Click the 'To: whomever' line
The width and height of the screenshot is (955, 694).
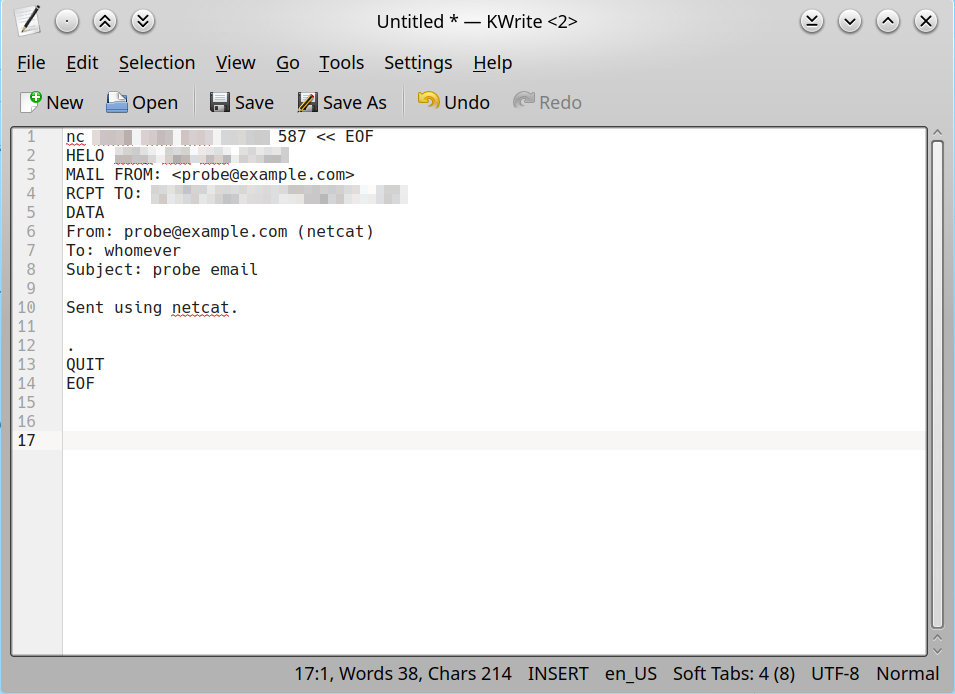[124, 251]
